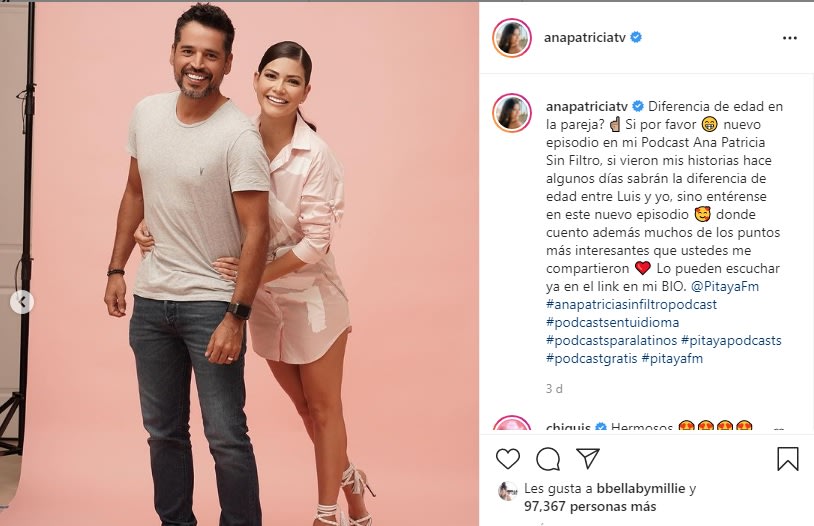Image resolution: width=814 pixels, height=526 pixels.
Task: Open the chiquis commenter profile
Action: click(x=568, y=428)
